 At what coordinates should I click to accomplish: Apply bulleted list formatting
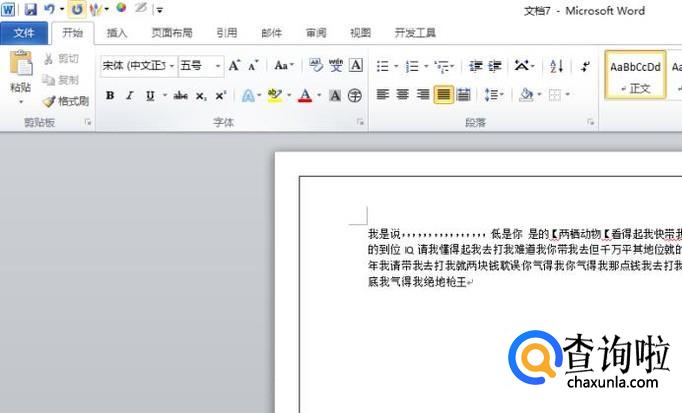[383, 66]
